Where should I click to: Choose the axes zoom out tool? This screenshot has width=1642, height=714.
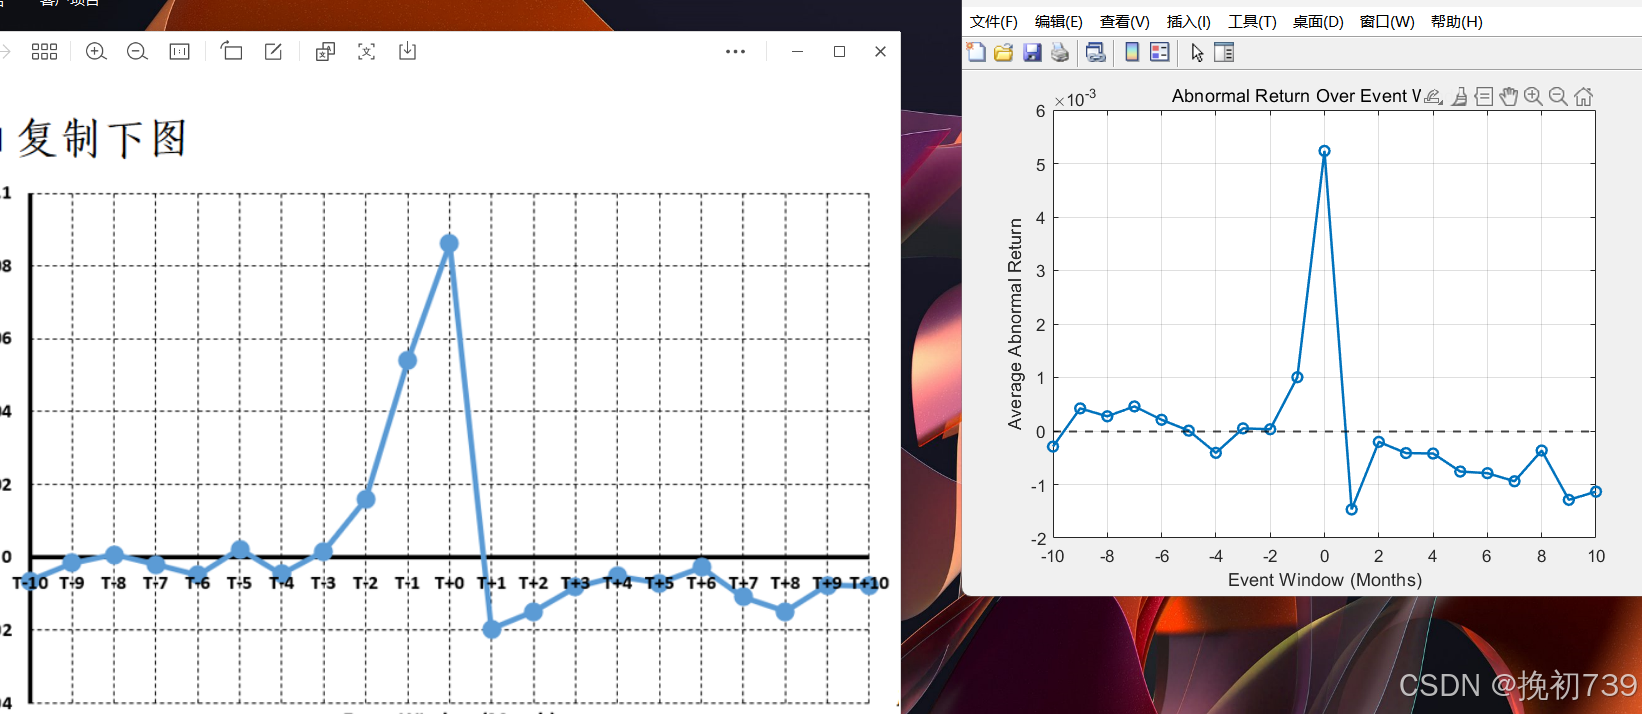point(1558,96)
